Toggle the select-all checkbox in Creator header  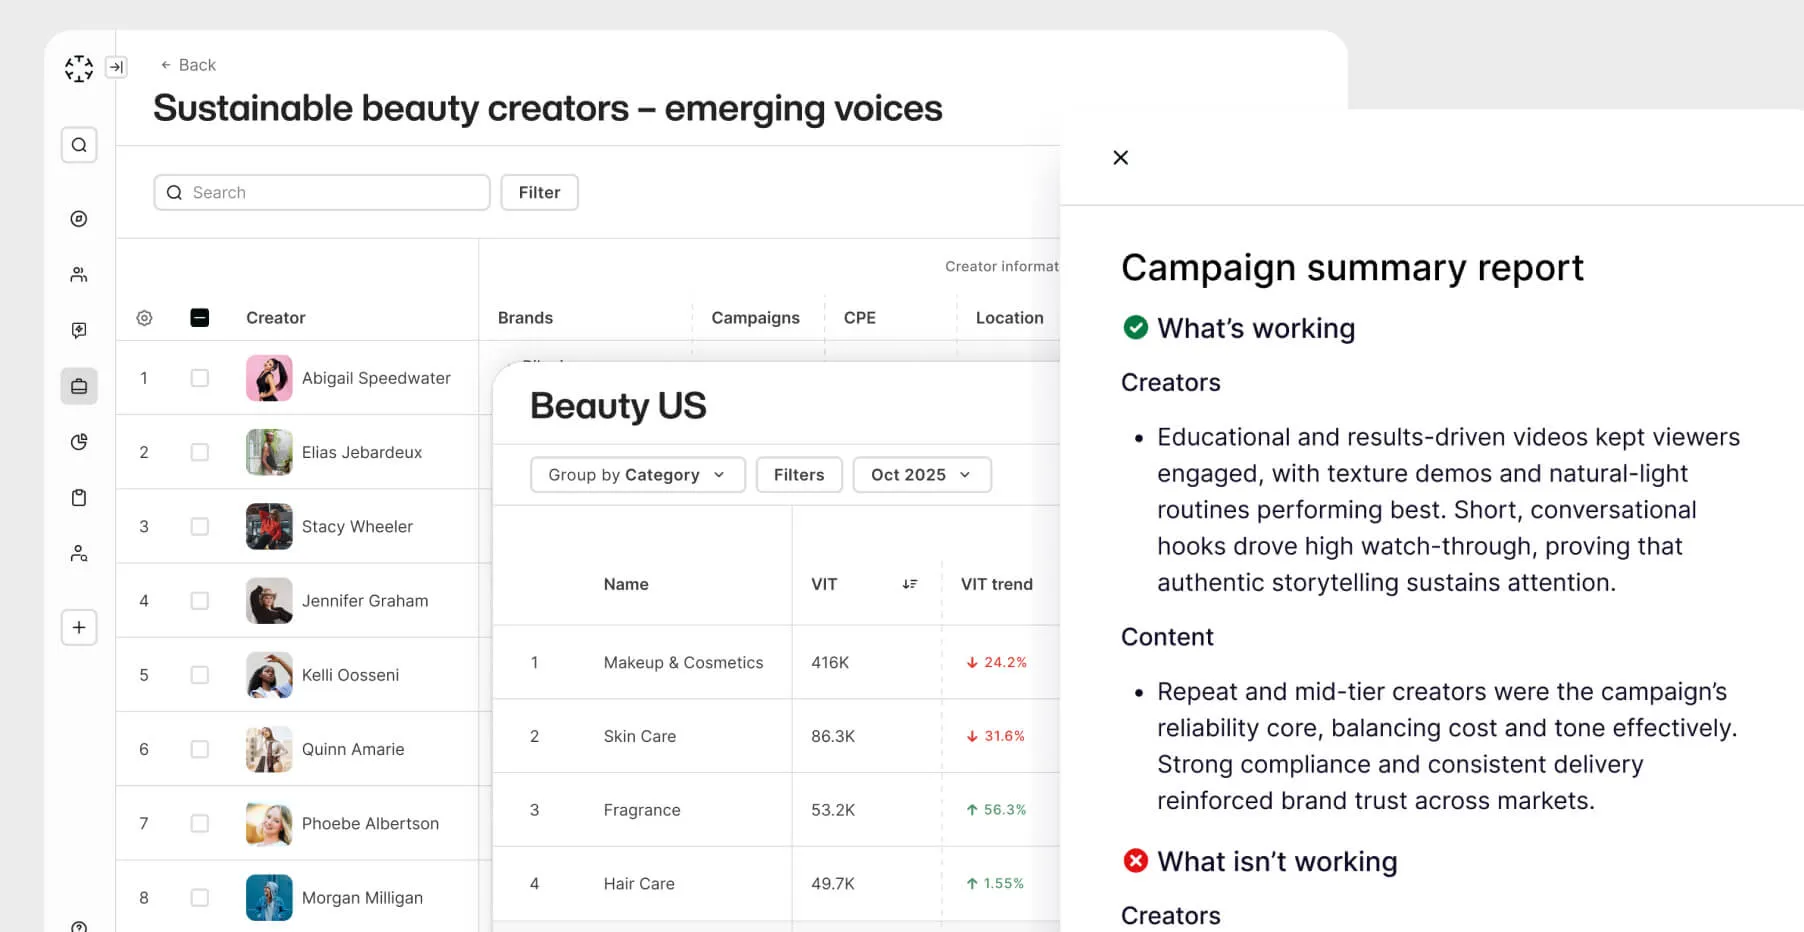200,318
